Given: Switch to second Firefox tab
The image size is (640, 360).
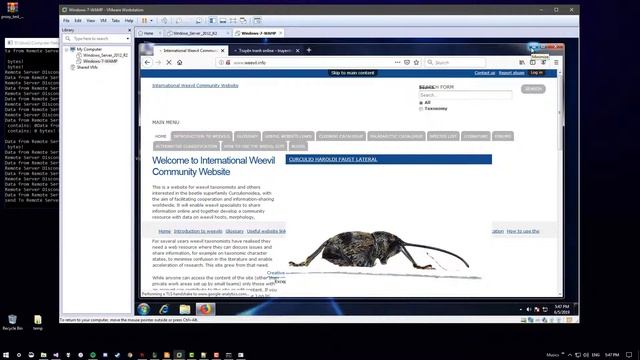Looking at the screenshot, I should 265,51.
